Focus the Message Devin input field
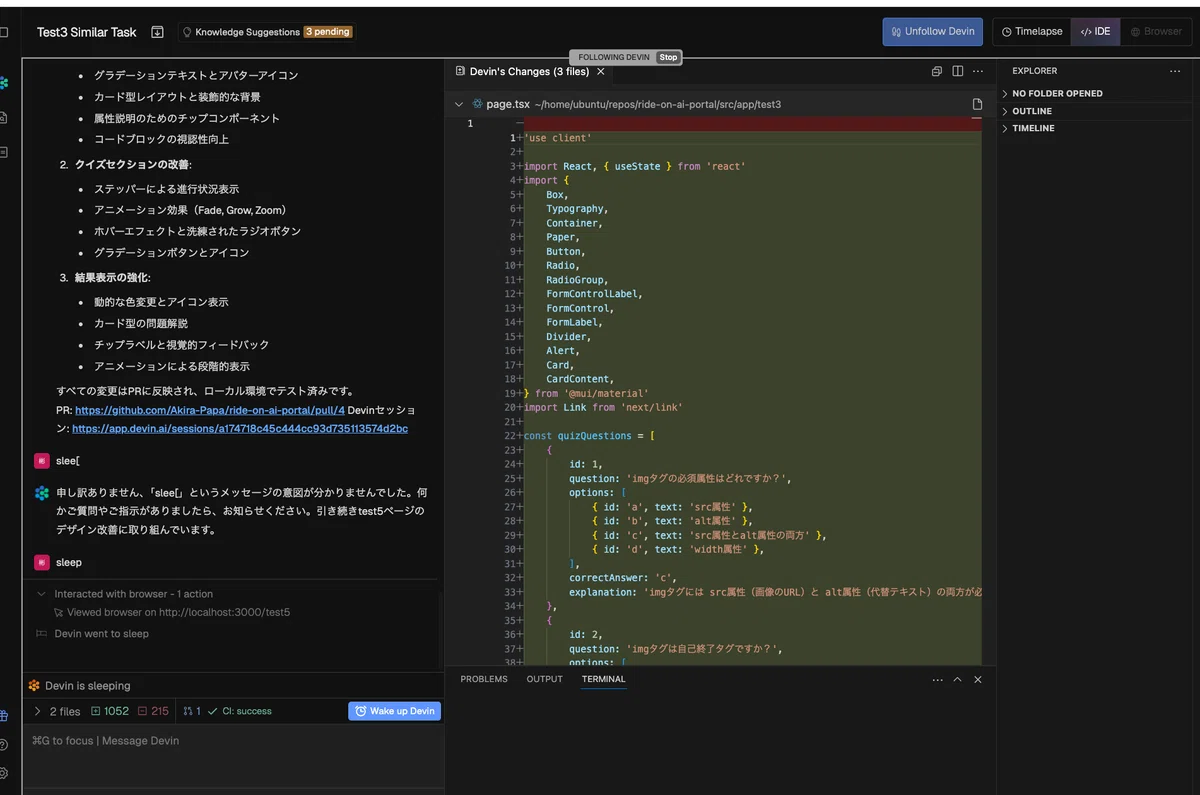 tap(233, 741)
